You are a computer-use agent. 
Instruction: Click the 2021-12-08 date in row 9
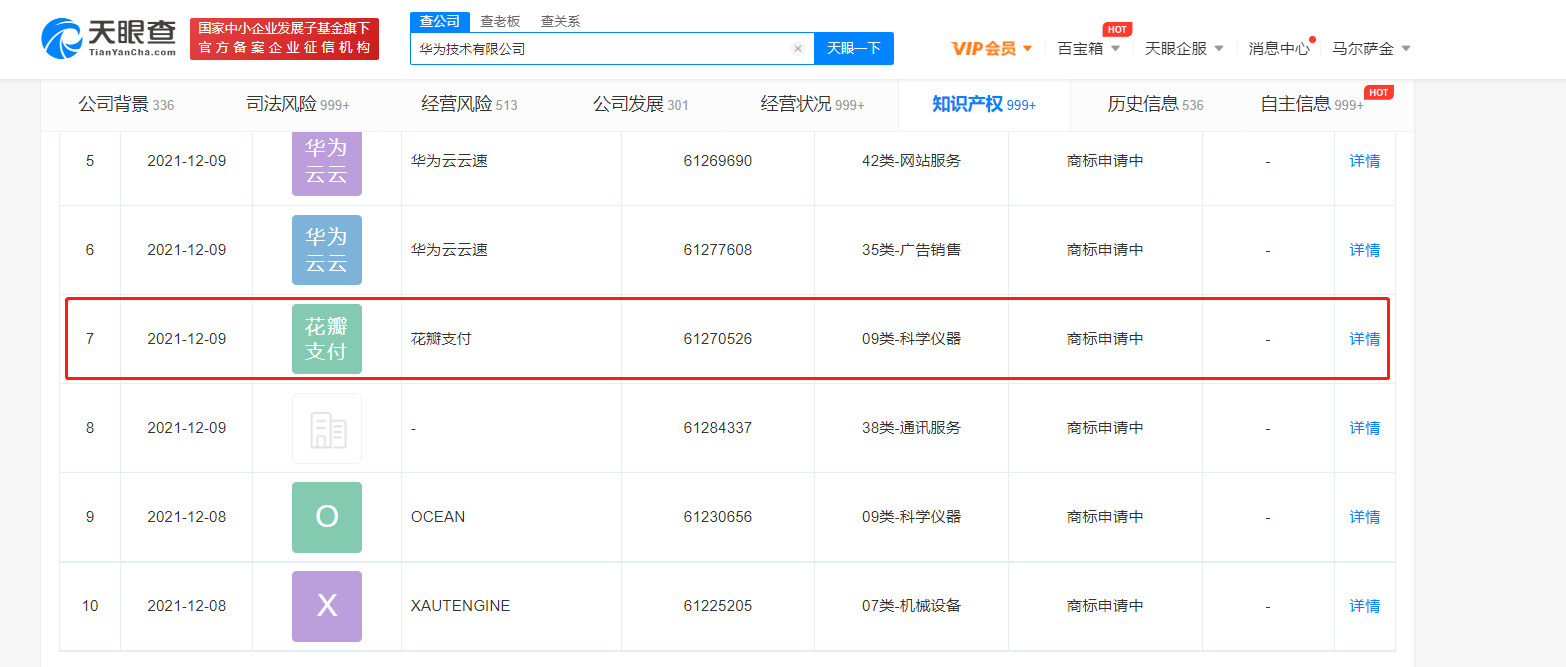pyautogui.click(x=186, y=517)
